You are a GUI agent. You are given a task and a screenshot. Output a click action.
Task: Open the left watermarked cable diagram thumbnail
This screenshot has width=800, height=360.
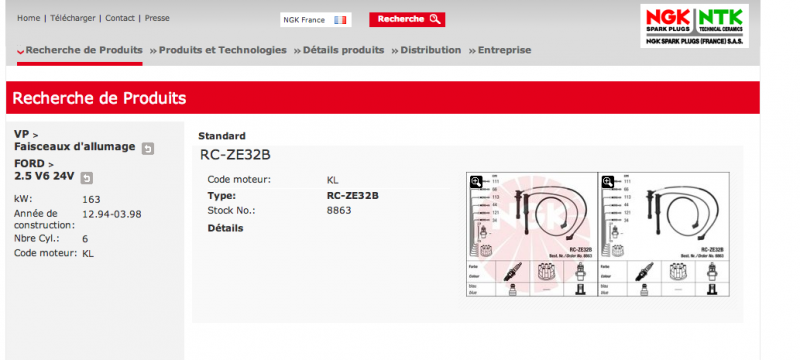(531, 234)
